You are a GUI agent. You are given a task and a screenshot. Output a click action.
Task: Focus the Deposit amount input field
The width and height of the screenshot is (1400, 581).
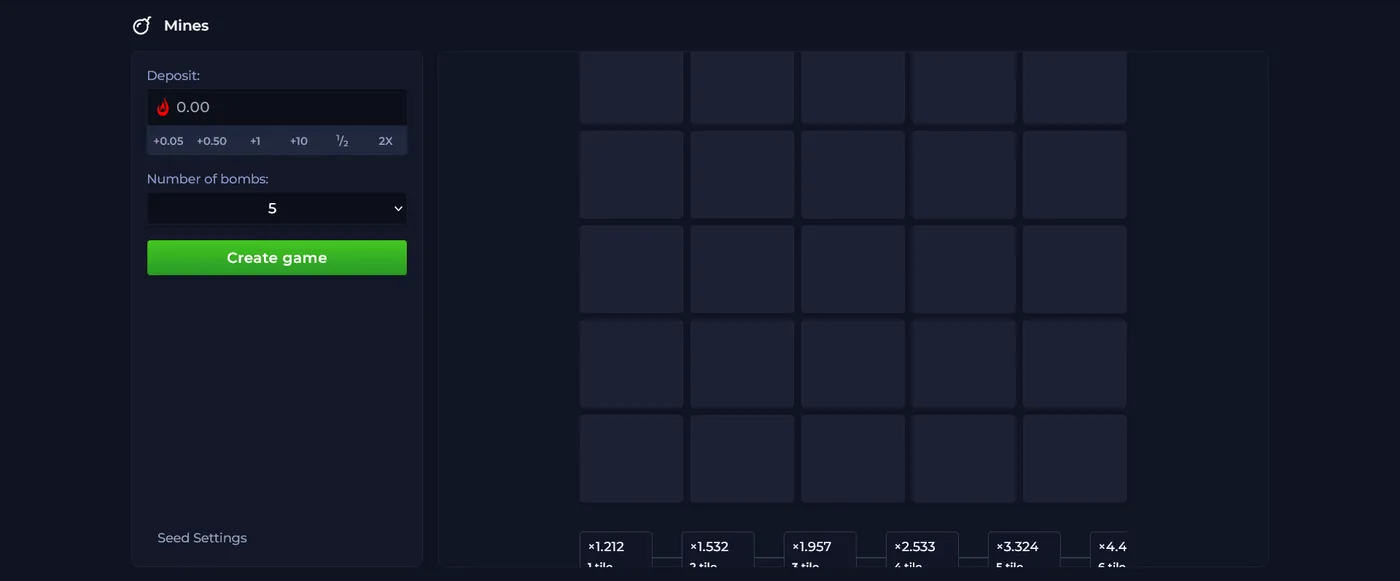[277, 107]
